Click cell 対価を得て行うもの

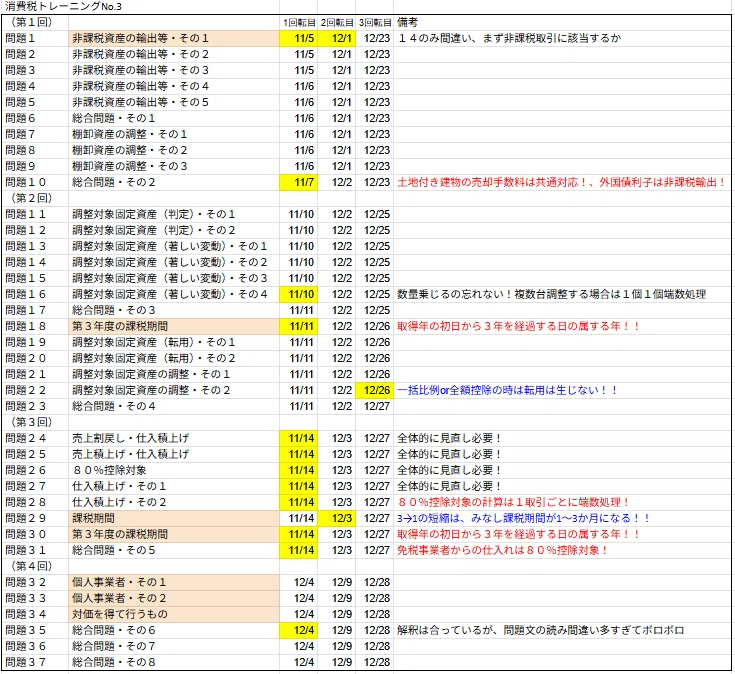[x=174, y=614]
